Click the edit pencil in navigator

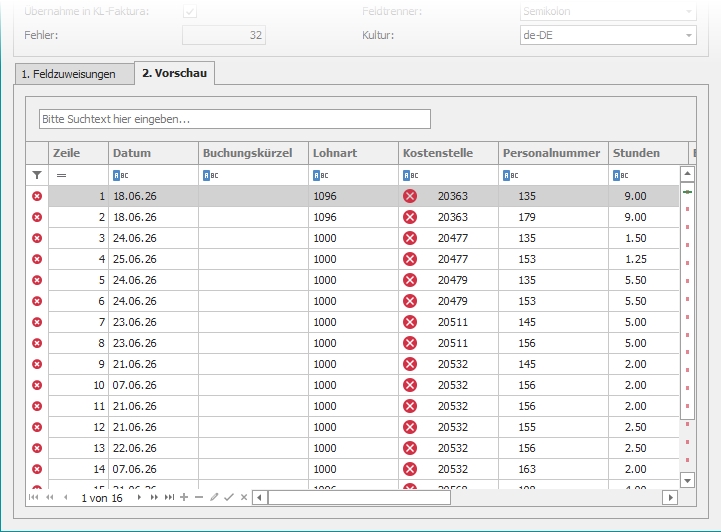pyautogui.click(x=214, y=497)
